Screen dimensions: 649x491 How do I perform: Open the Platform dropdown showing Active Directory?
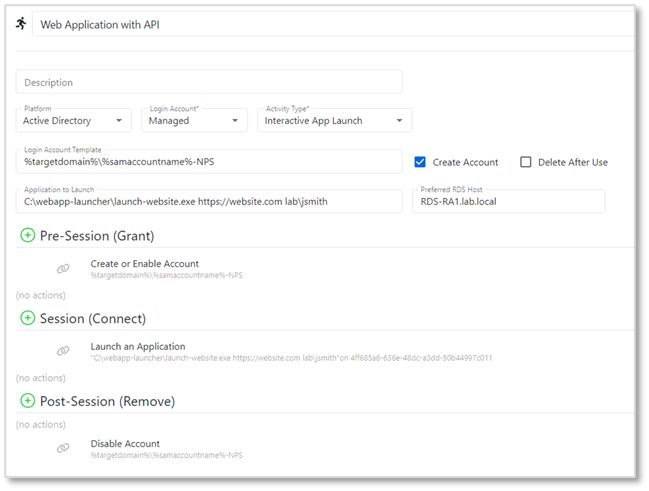[76, 121]
